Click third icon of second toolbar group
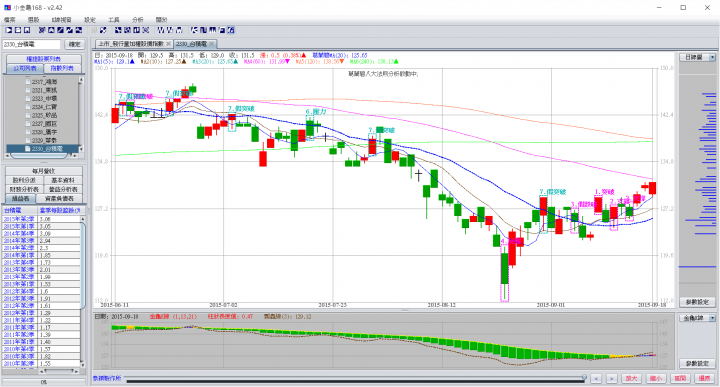 (60, 30)
